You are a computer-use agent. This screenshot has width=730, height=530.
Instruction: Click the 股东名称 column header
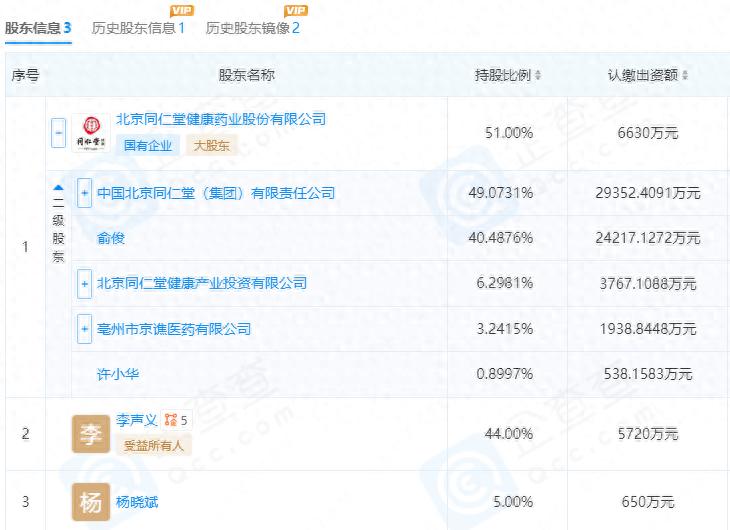(247, 75)
